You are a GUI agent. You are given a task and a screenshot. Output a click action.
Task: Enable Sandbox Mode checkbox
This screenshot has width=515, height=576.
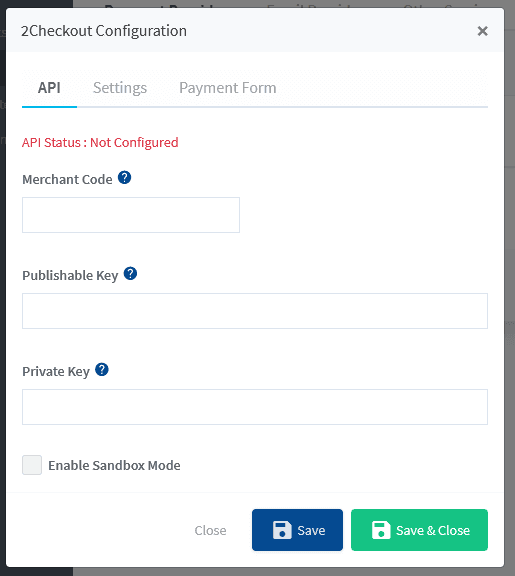pyautogui.click(x=32, y=465)
